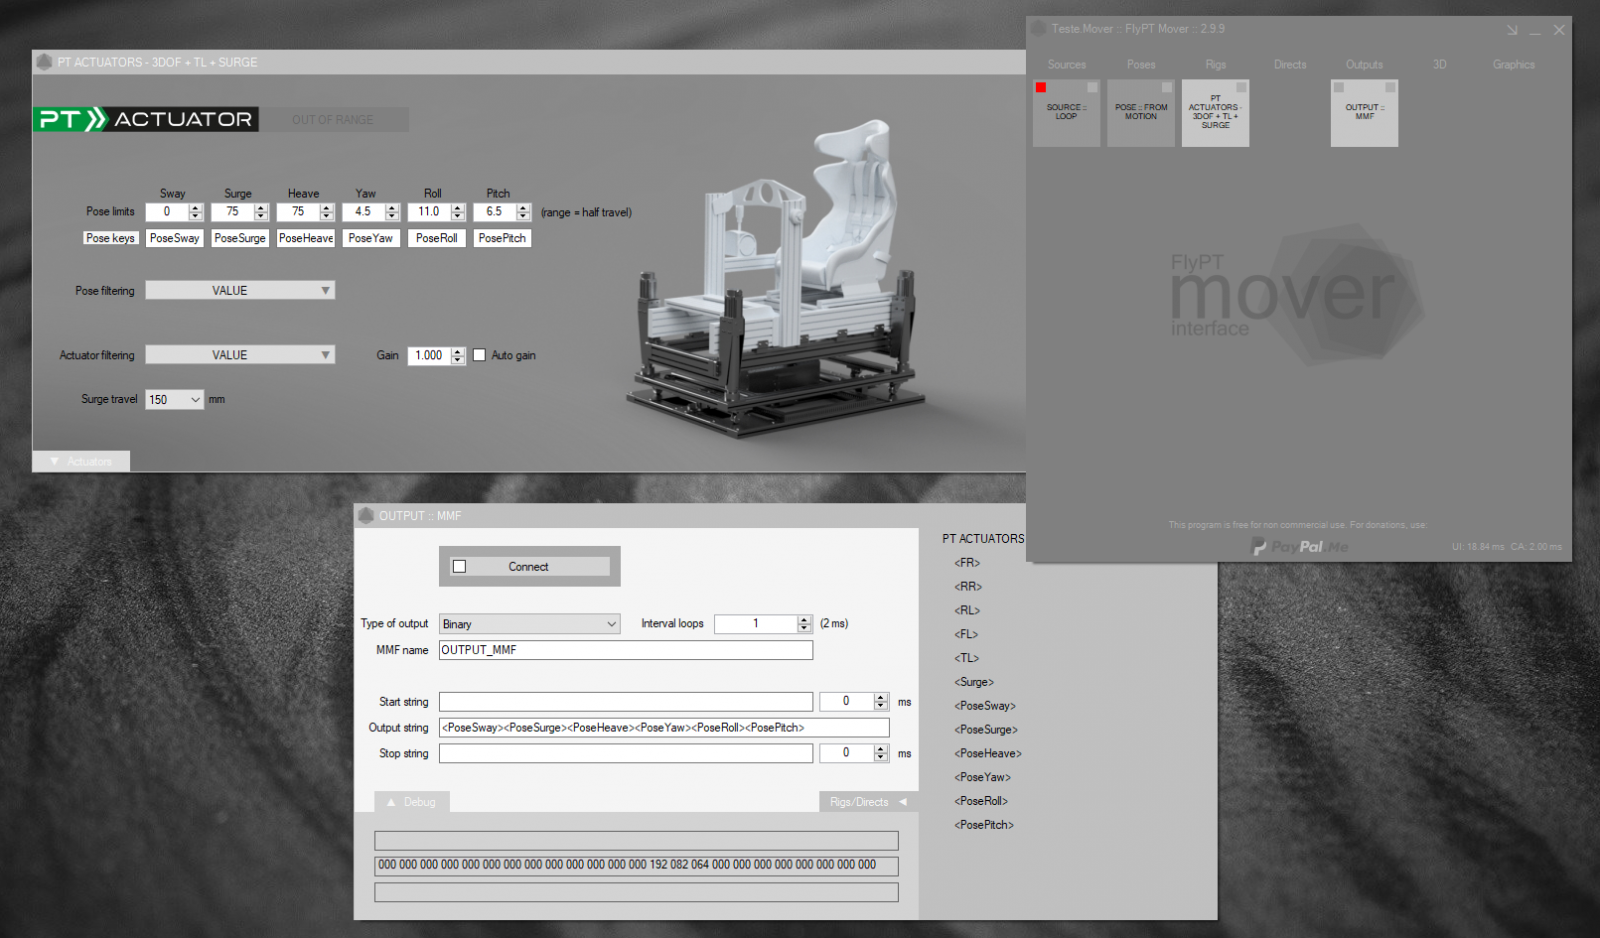Adjust the Interval loops stepper arrows
The height and width of the screenshot is (938, 1600).
click(x=804, y=623)
